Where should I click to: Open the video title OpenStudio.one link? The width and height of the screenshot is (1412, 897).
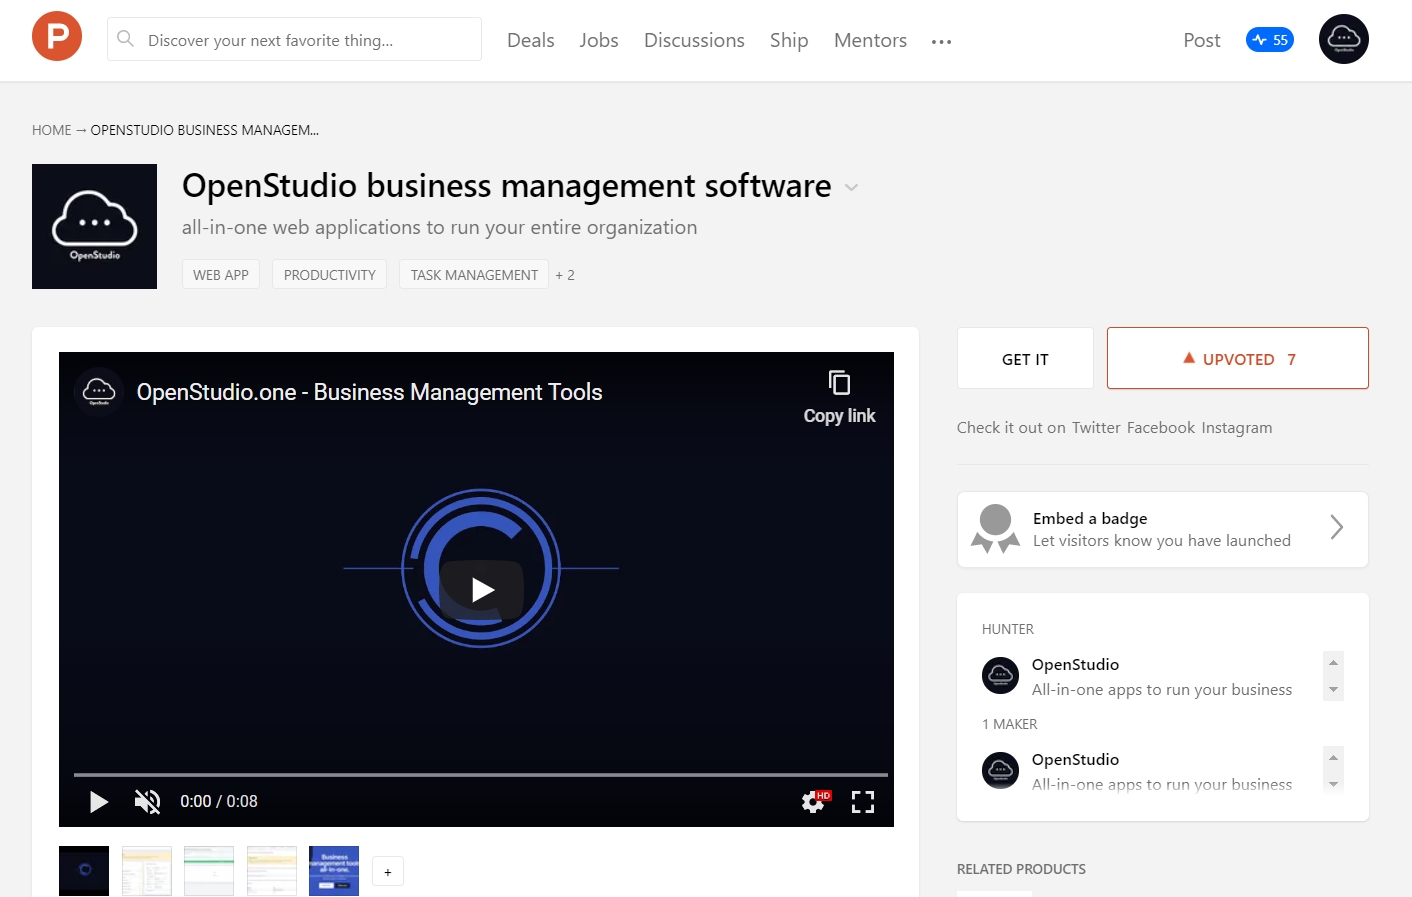(369, 392)
